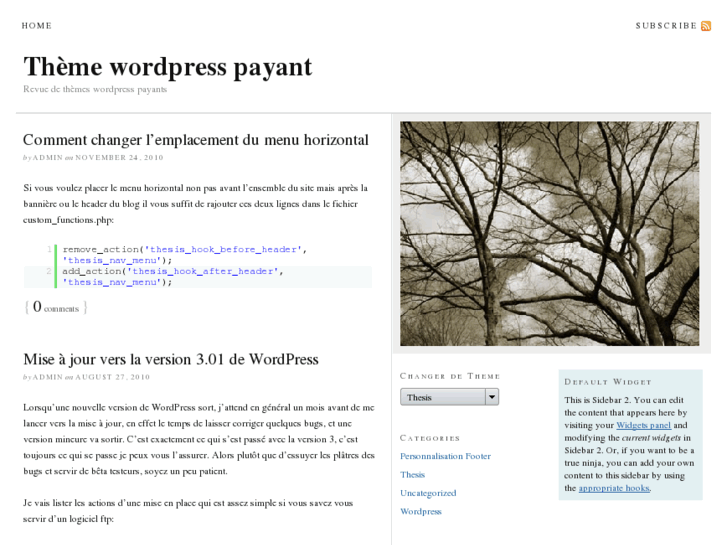Image resolution: width=727 pixels, height=545 pixels.
Task: Click the sepia tree photo thumbnail
Action: (x=549, y=234)
